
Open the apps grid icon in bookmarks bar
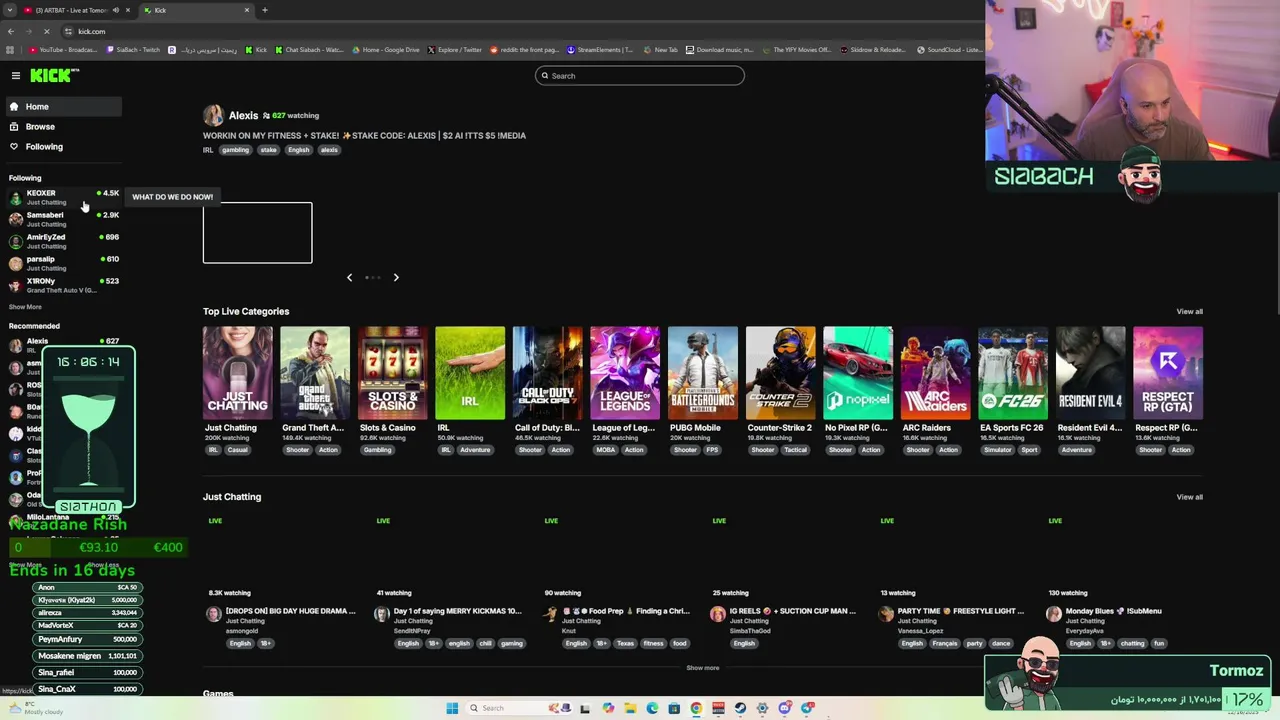[10, 49]
